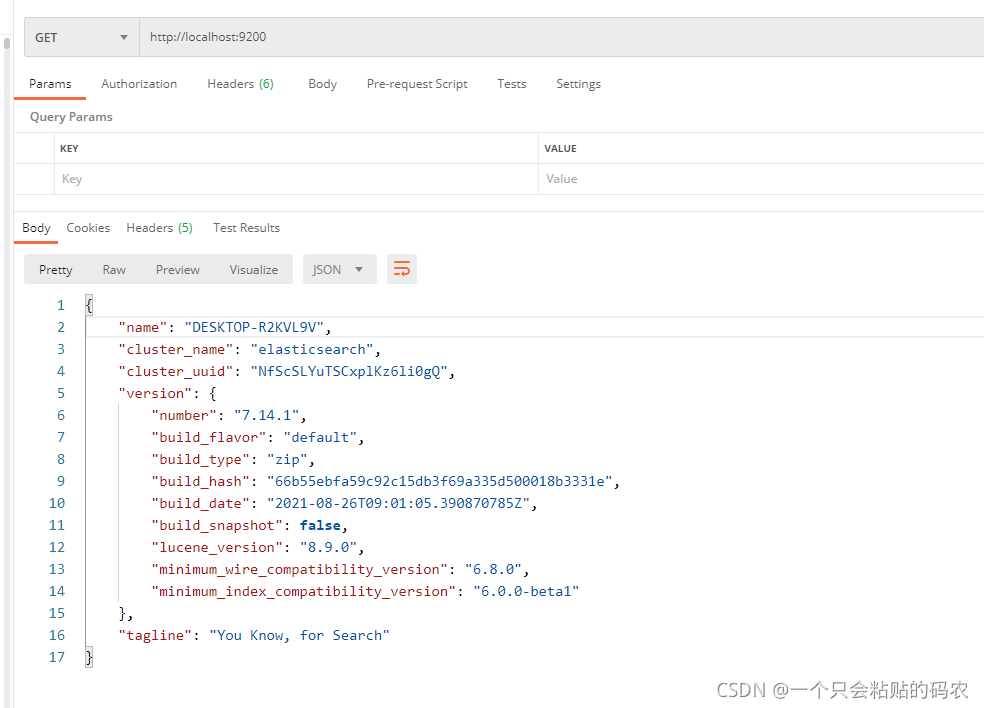Open the Pre-request Script tab
Screen dimensions: 984x708
coord(417,84)
